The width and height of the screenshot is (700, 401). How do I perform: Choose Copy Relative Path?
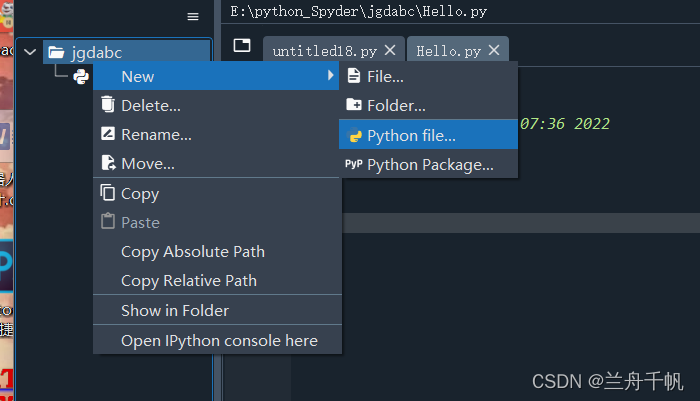point(189,281)
